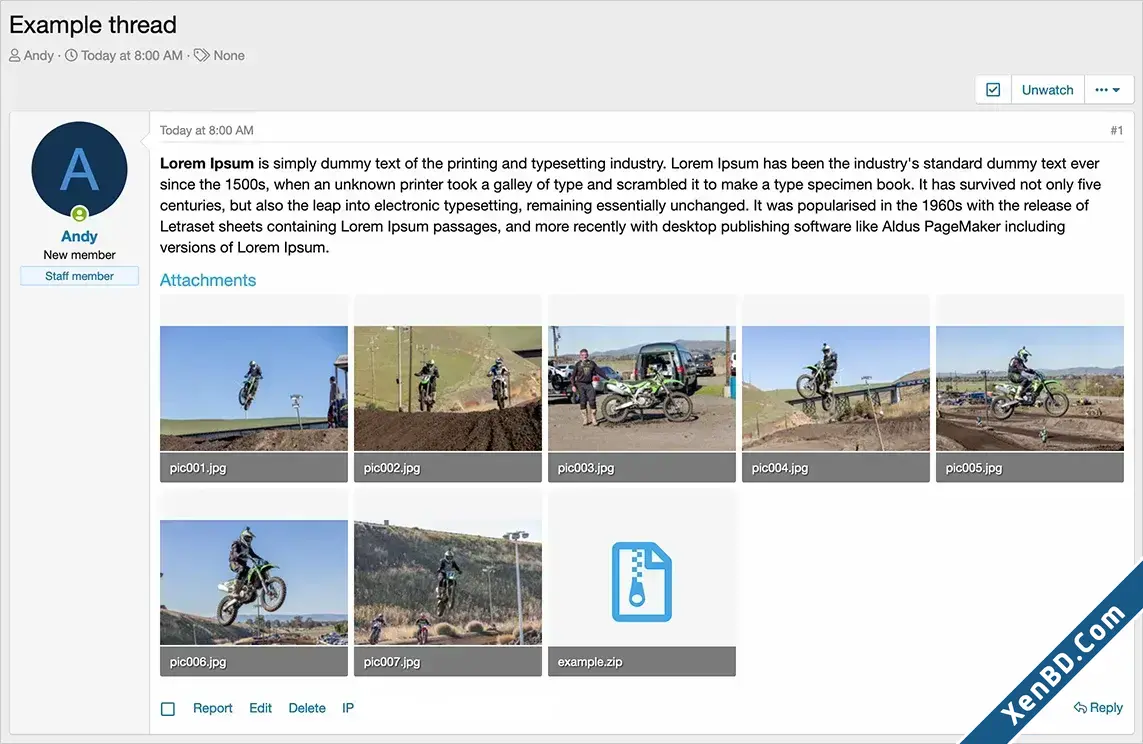
Task: Click the post permalink #1
Action: [1116, 130]
